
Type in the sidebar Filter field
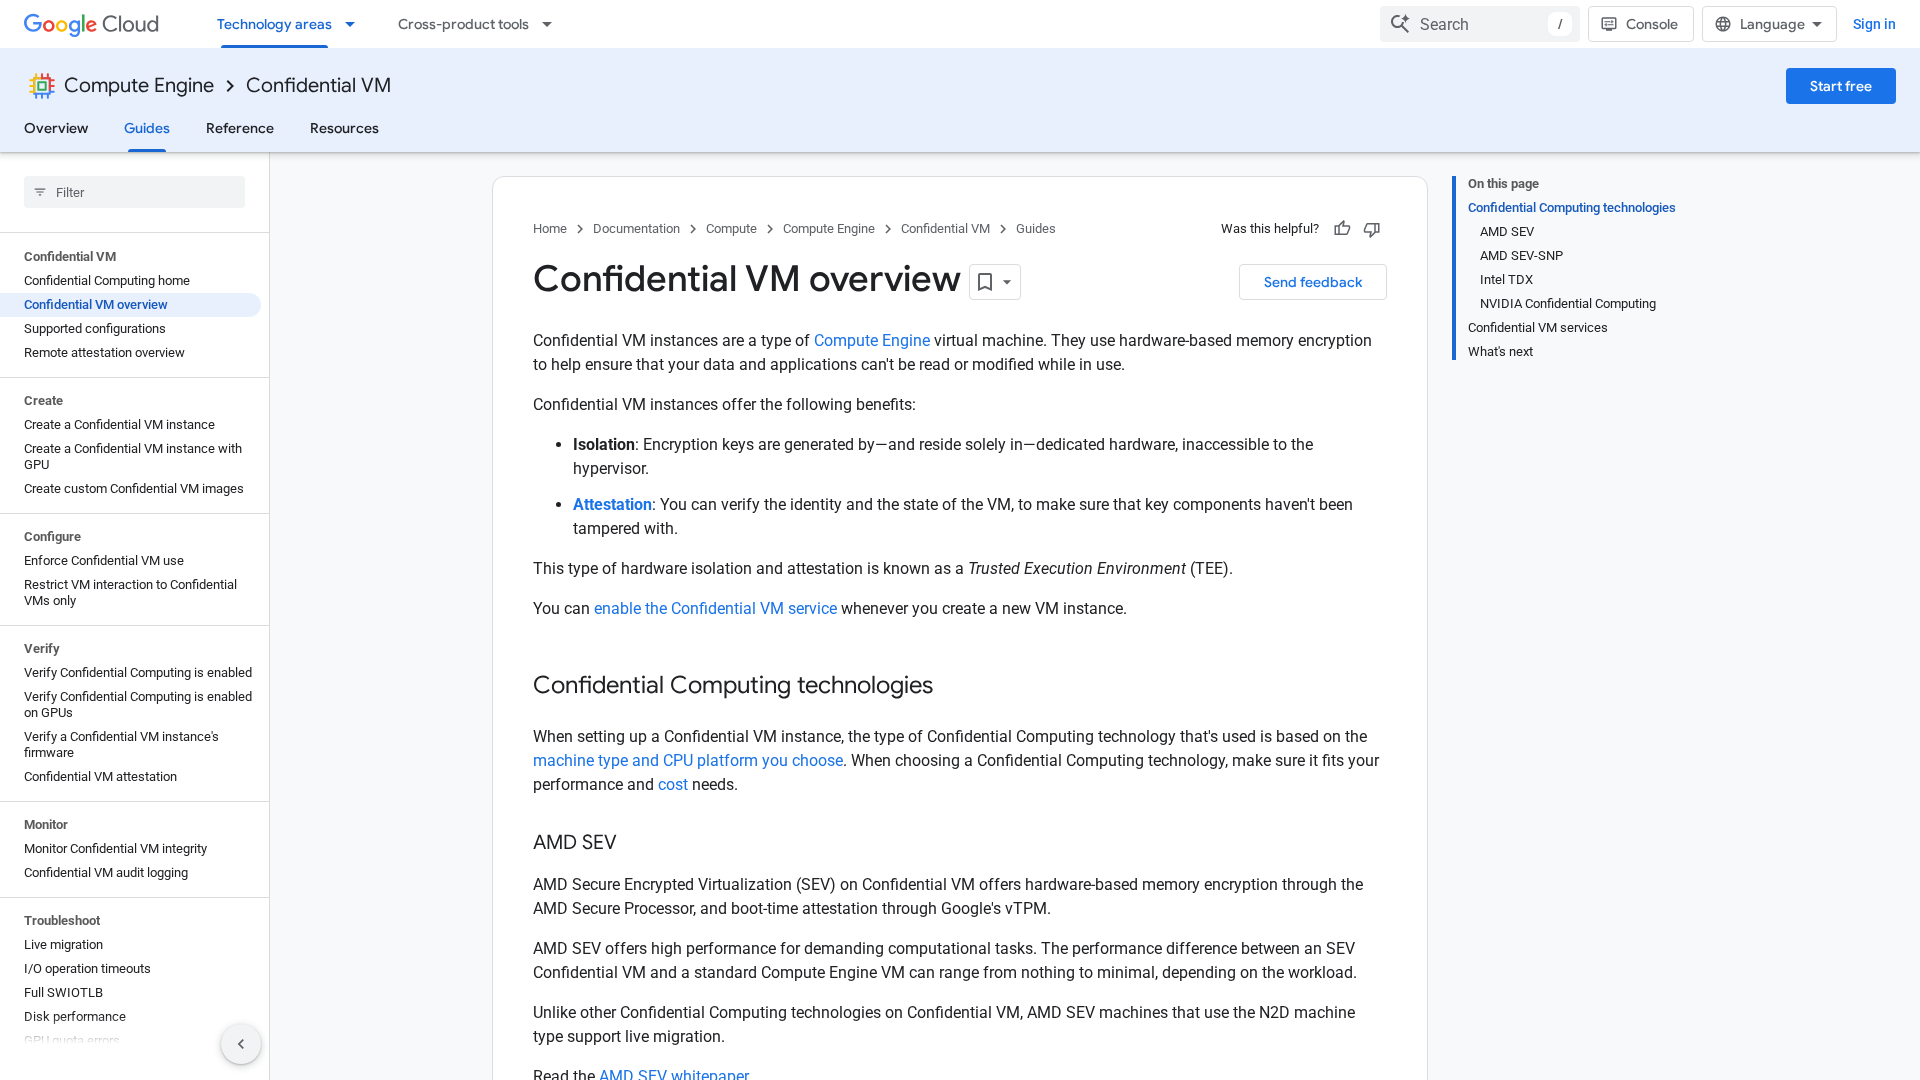(x=145, y=192)
